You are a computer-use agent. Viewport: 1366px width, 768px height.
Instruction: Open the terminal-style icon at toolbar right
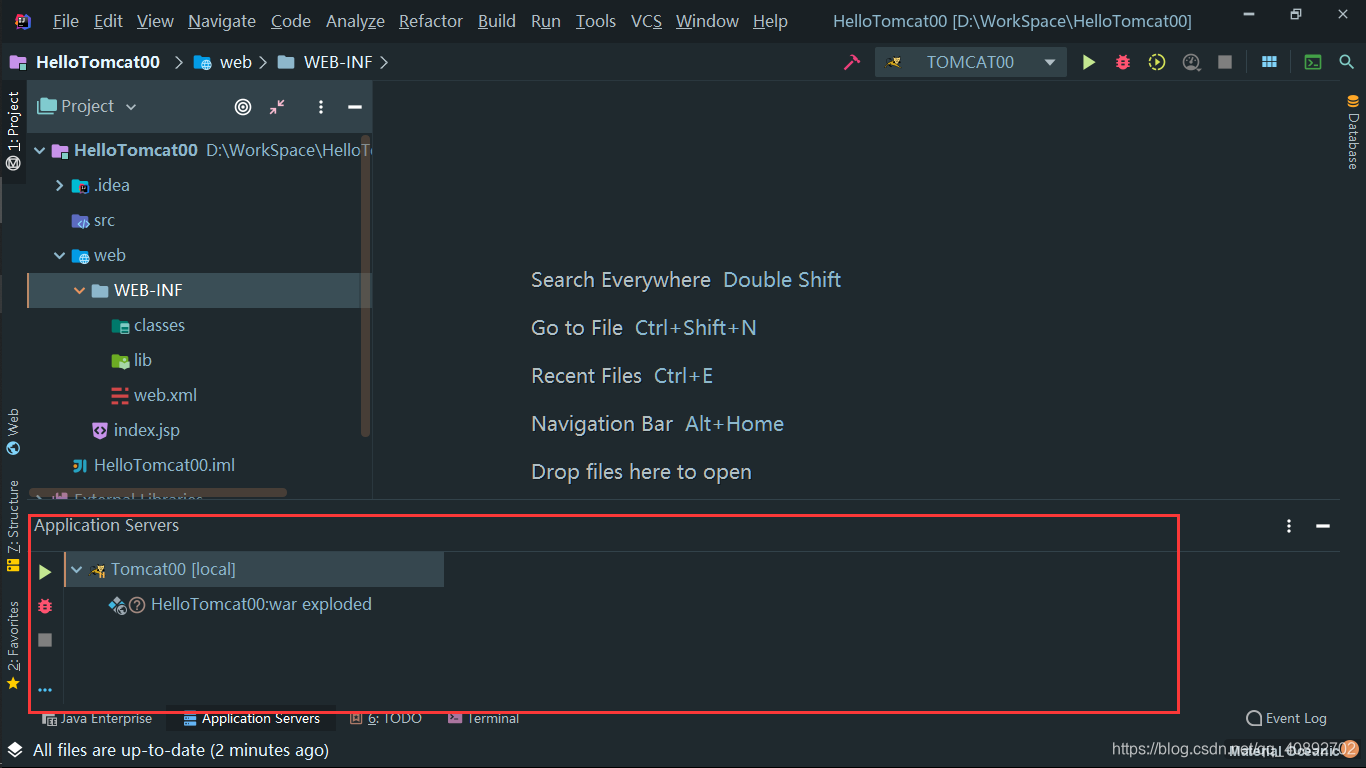(1313, 62)
